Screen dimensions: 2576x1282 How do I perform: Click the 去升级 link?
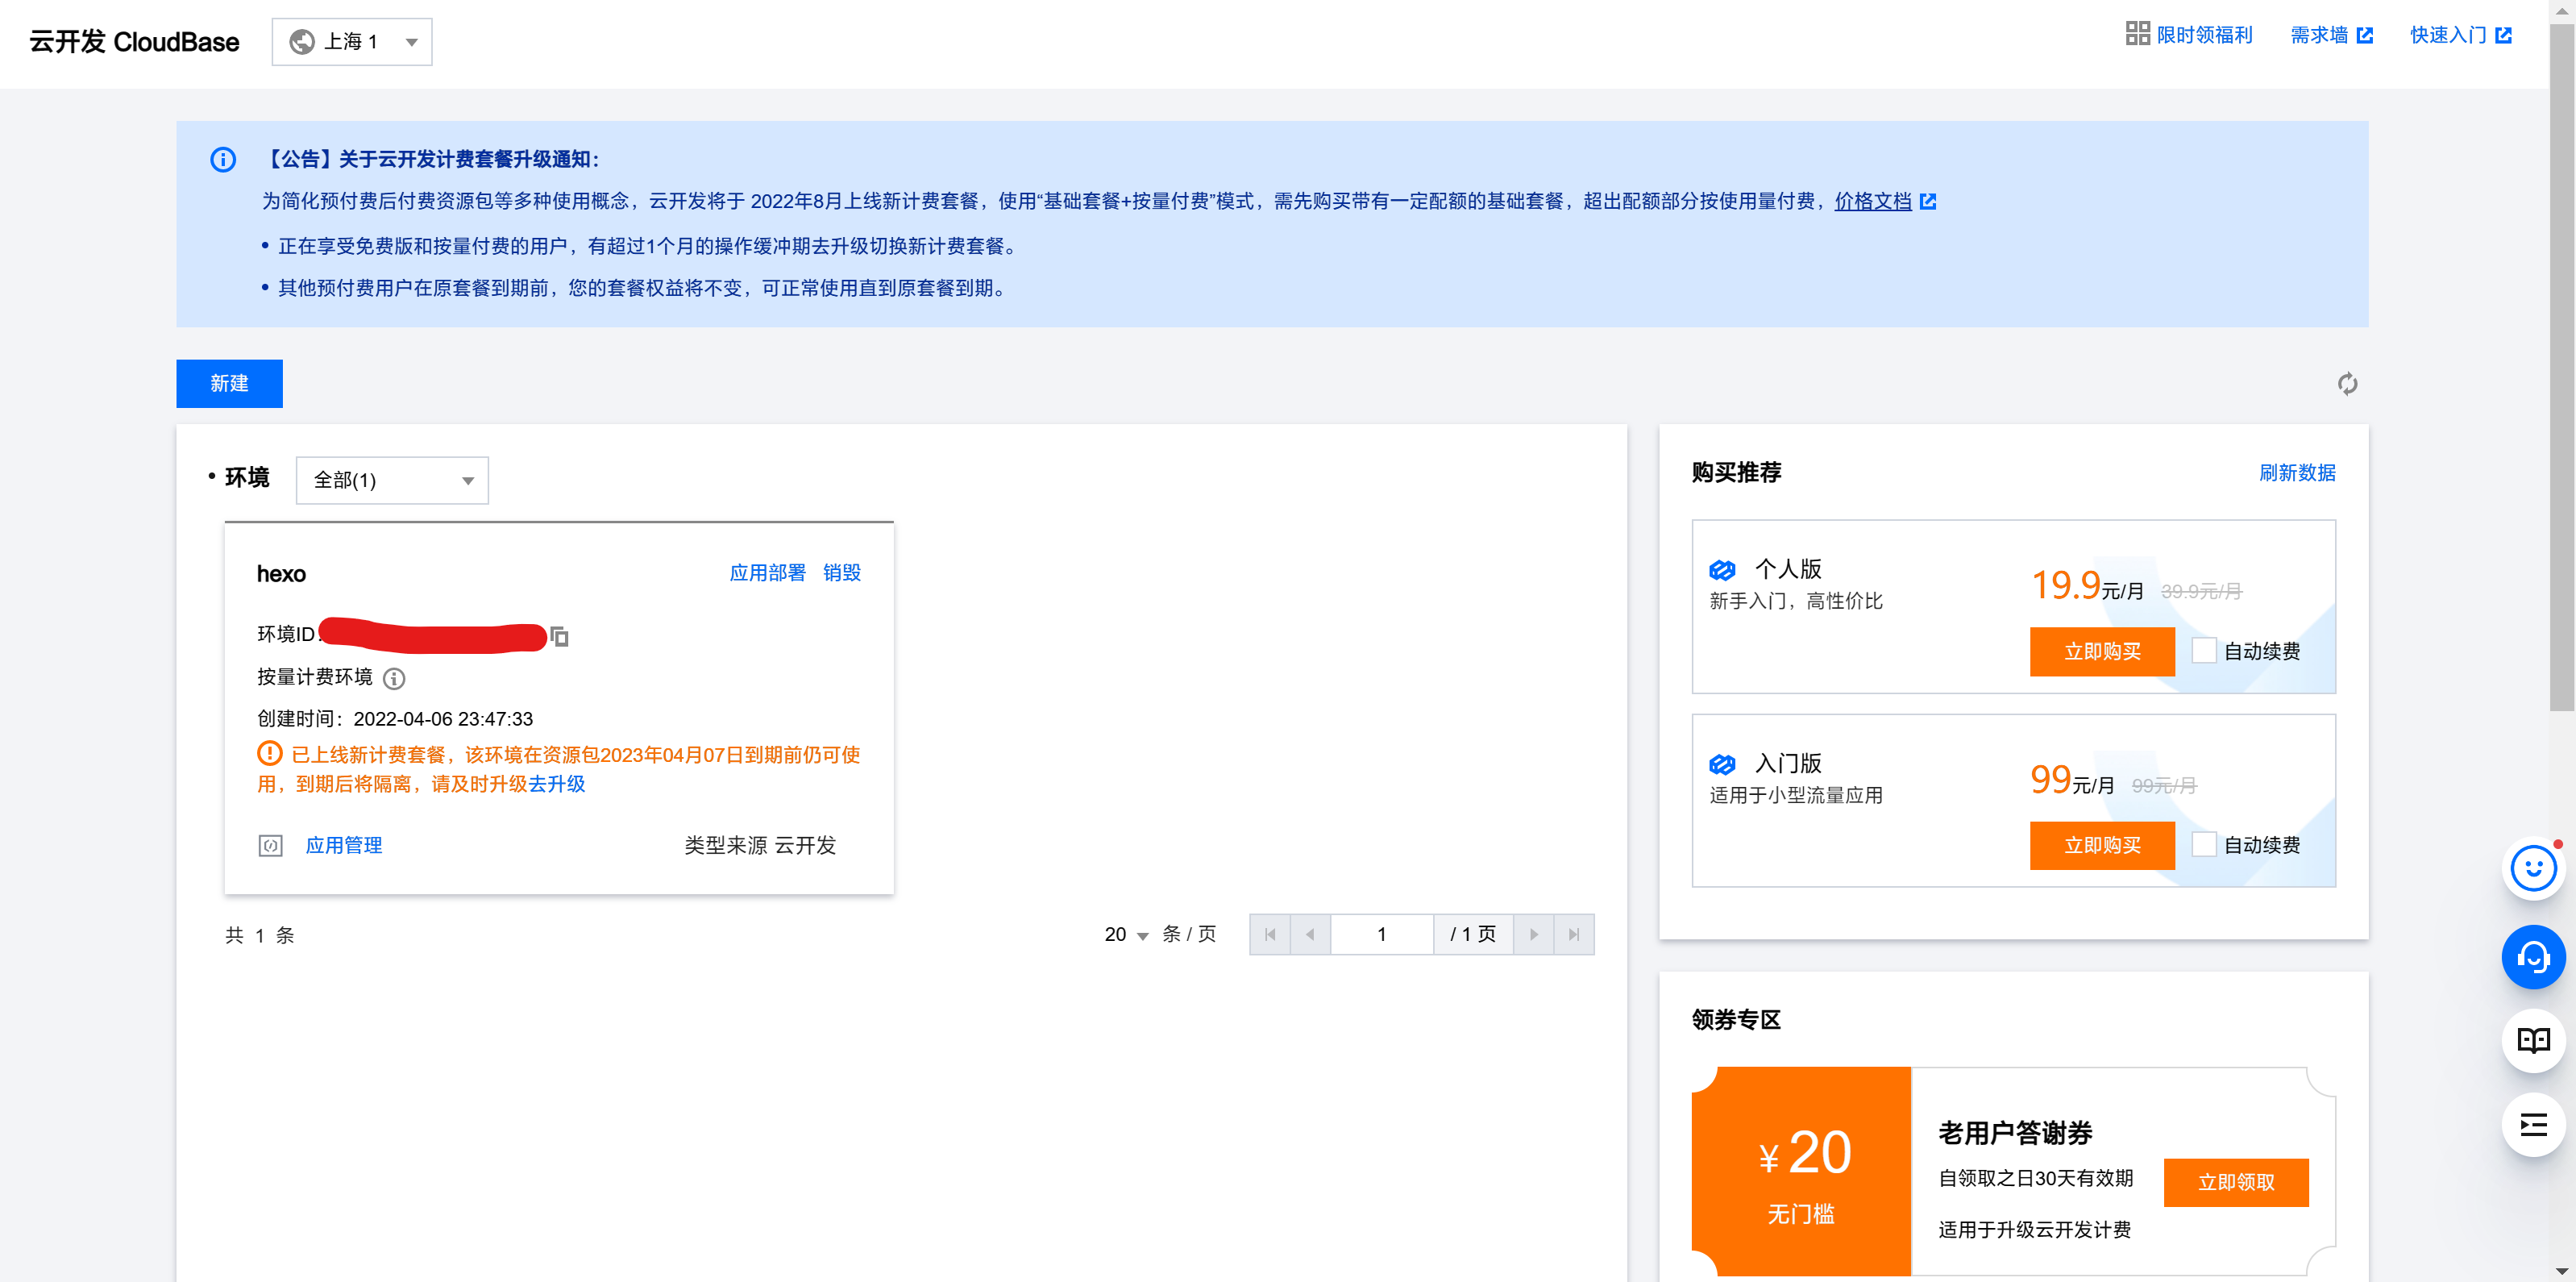[x=556, y=784]
